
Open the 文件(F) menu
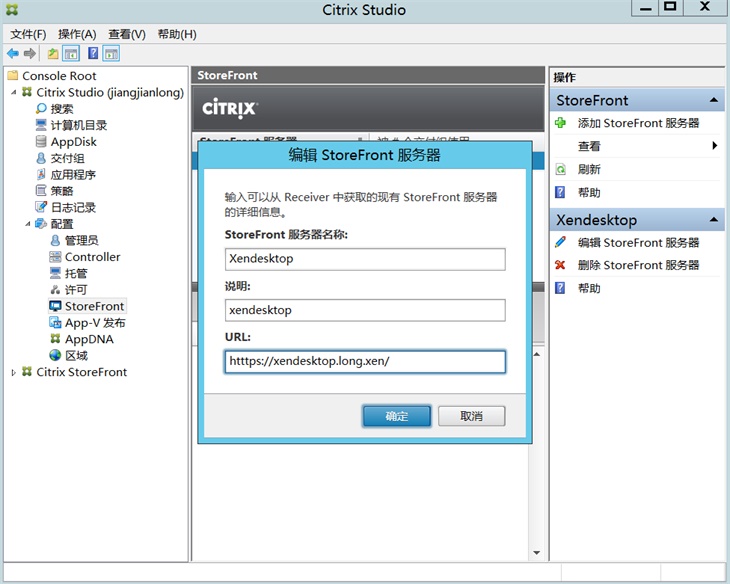click(x=28, y=34)
